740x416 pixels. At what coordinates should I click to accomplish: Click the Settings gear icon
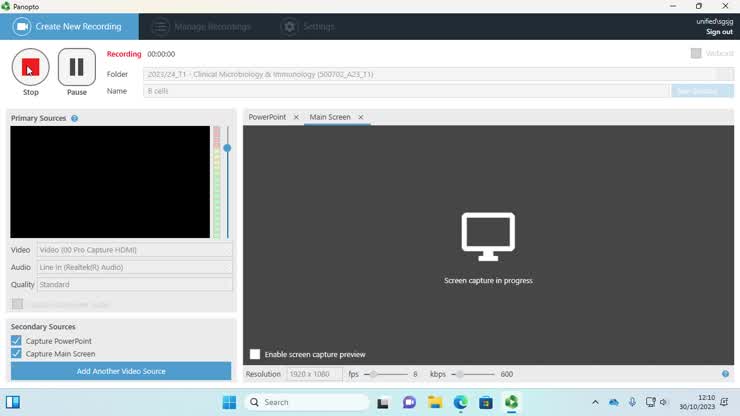click(x=290, y=26)
